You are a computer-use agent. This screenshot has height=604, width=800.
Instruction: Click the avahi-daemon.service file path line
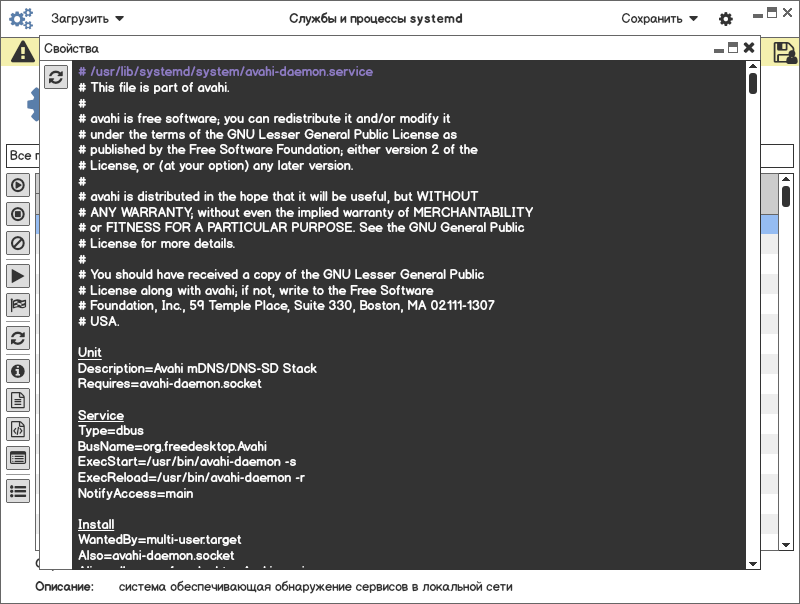pyautogui.click(x=226, y=71)
